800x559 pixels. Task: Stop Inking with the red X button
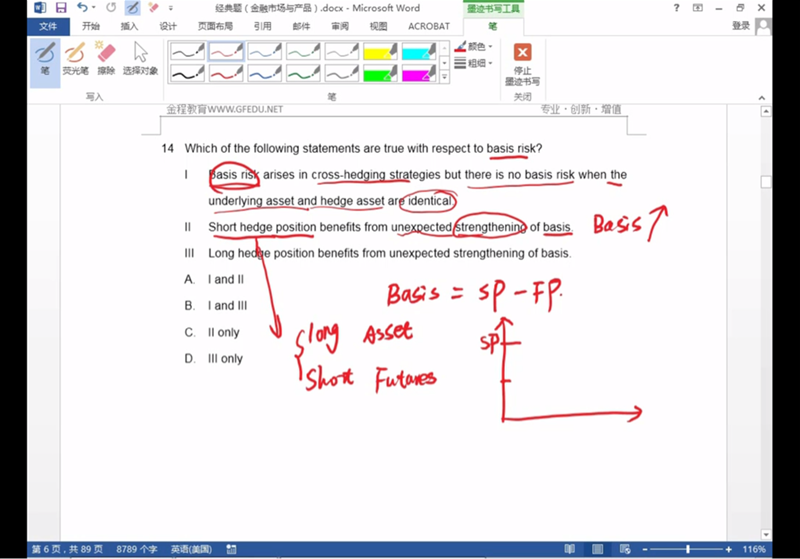point(522,64)
